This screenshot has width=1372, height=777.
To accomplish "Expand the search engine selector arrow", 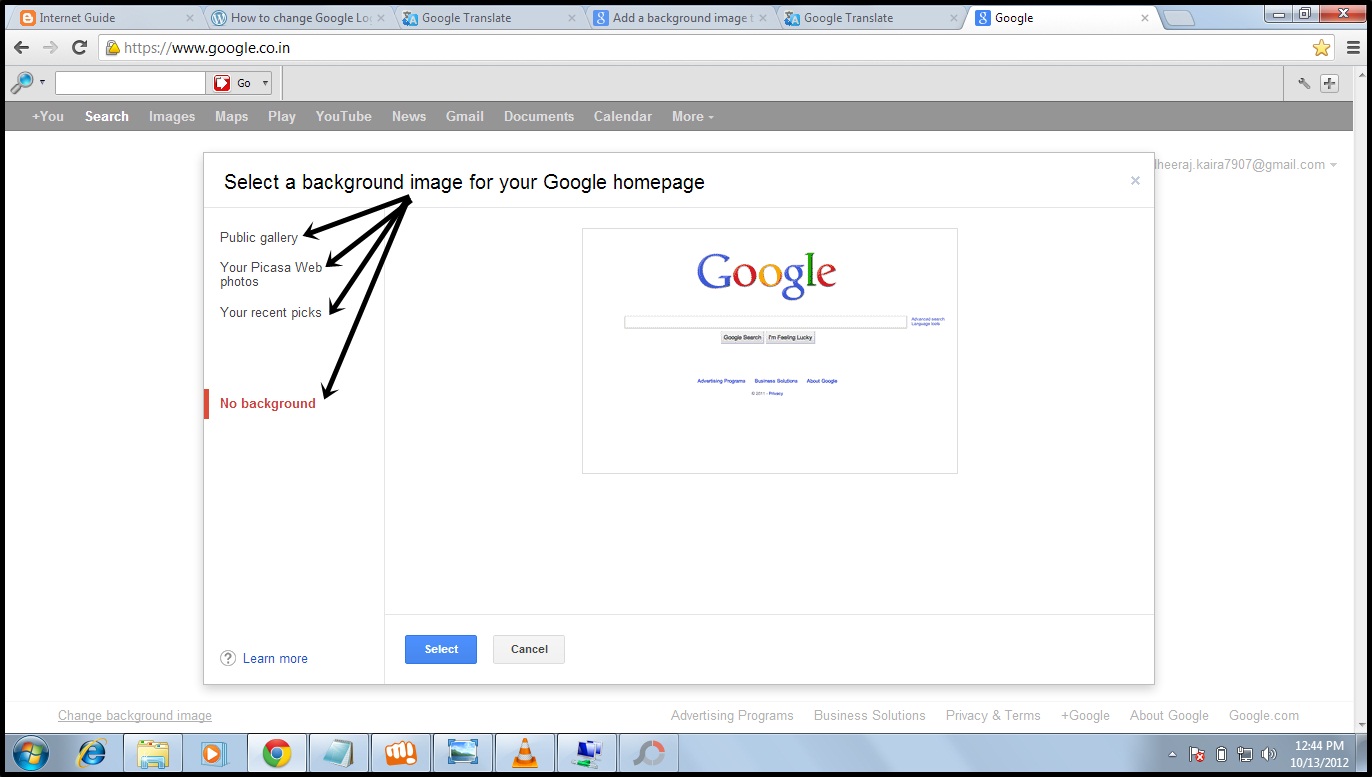I will click(x=42, y=82).
